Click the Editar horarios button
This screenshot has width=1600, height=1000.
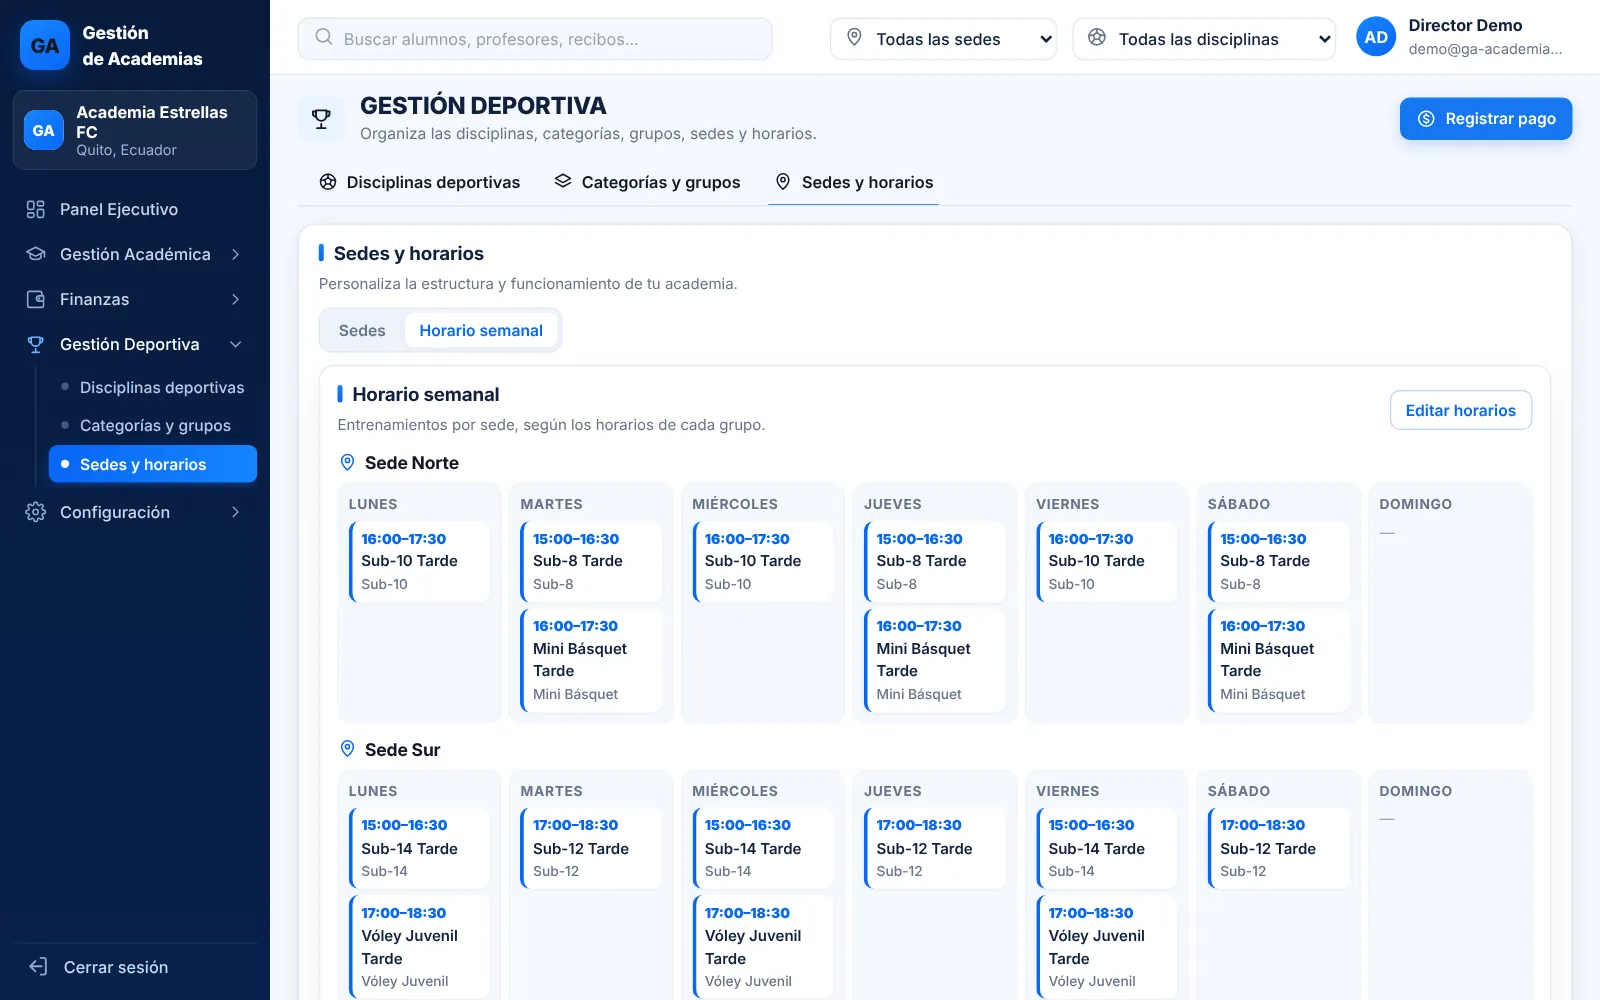[1461, 410]
